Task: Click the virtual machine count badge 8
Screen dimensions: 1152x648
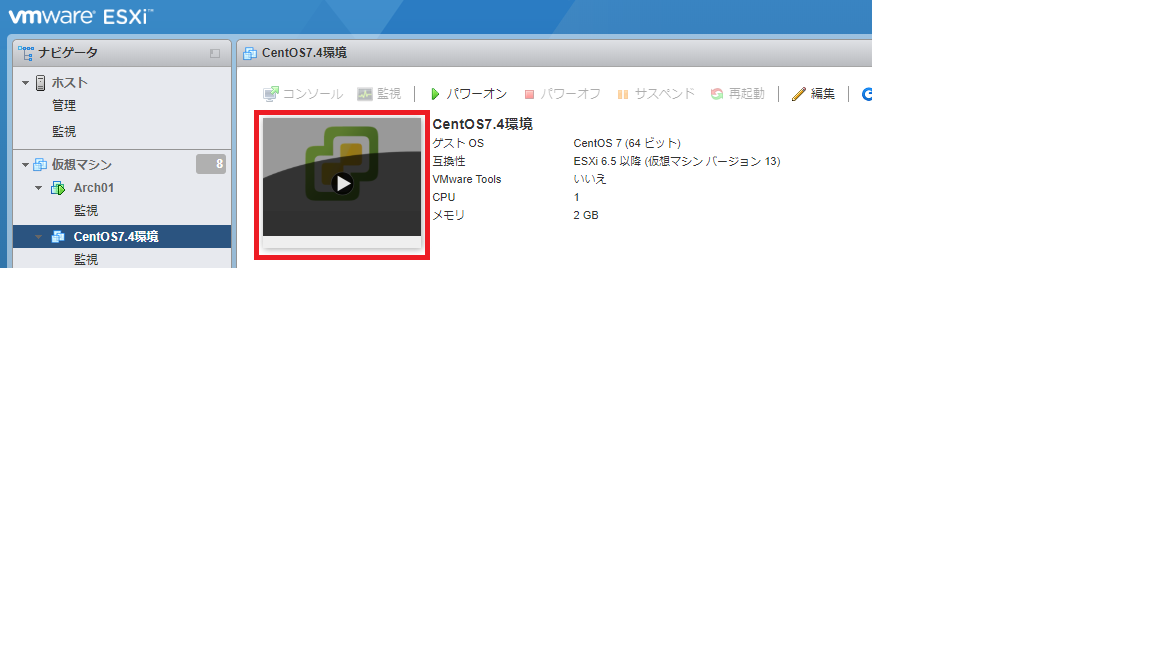Action: click(211, 164)
